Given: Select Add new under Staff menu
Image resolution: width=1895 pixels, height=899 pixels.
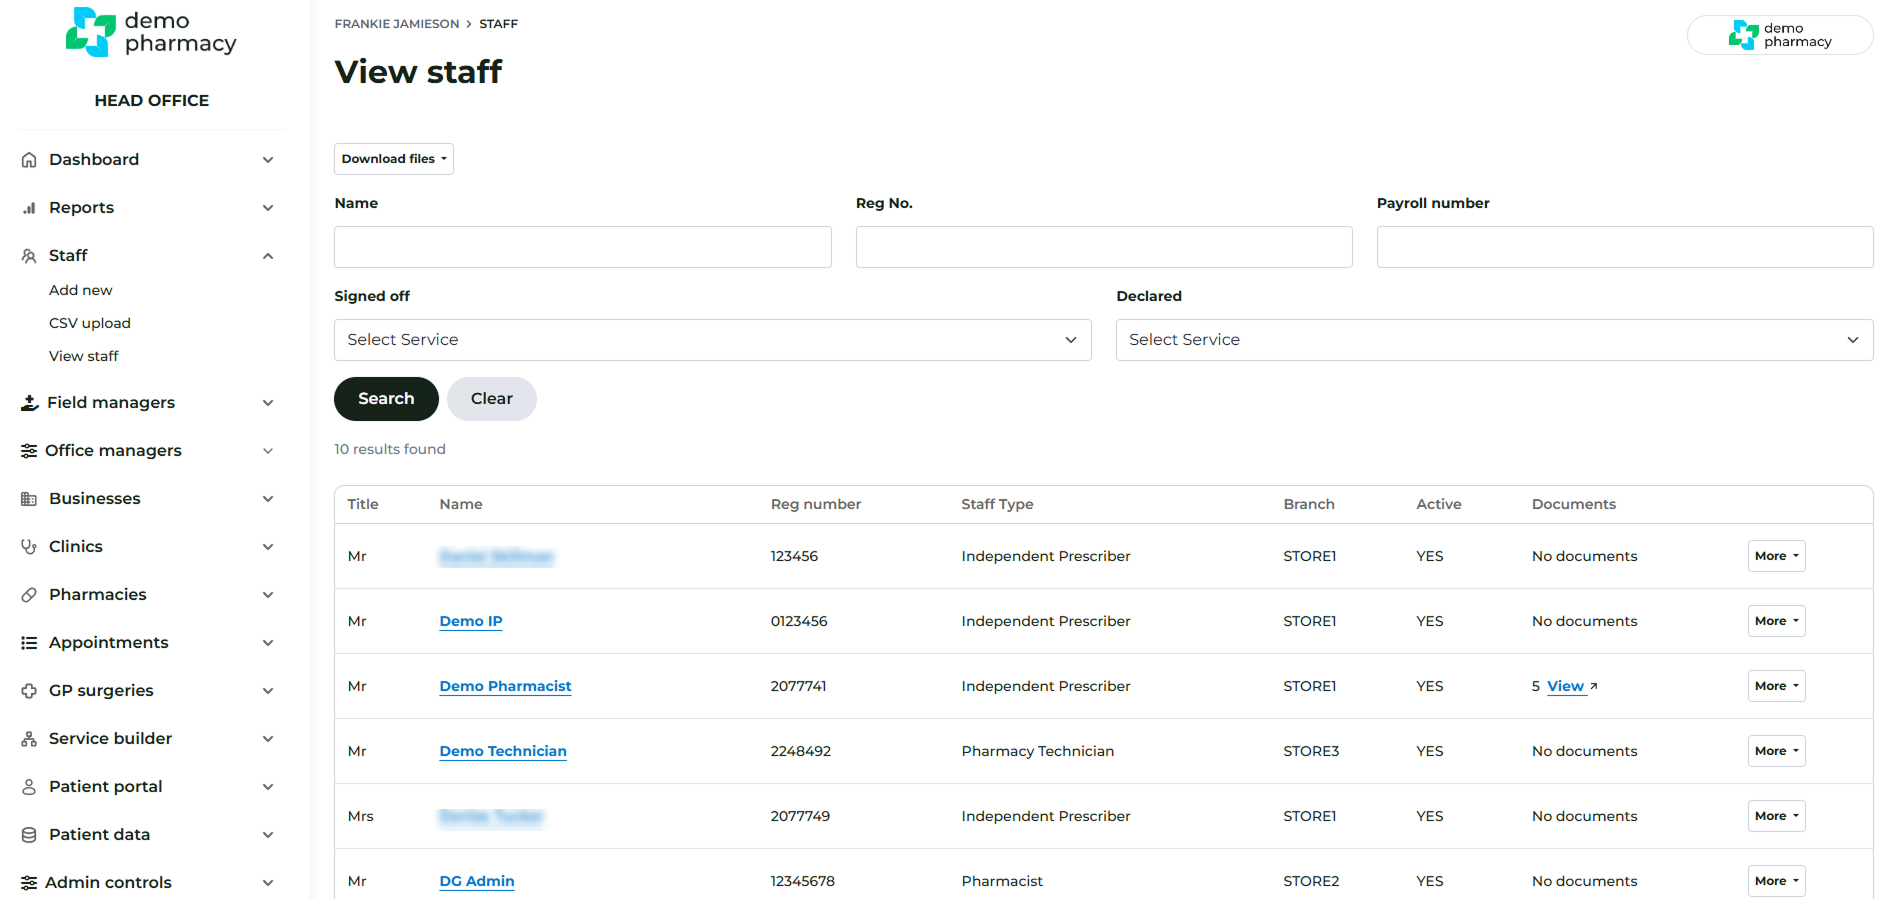Looking at the screenshot, I should coord(81,290).
